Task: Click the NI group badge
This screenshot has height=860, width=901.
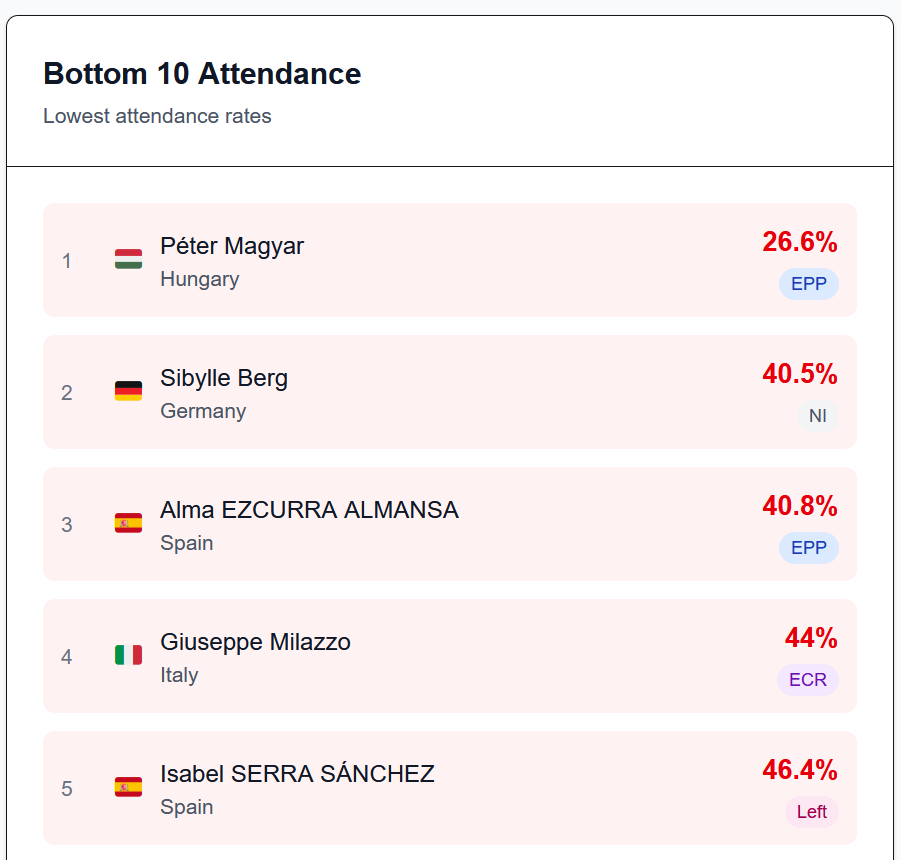Action: (817, 416)
